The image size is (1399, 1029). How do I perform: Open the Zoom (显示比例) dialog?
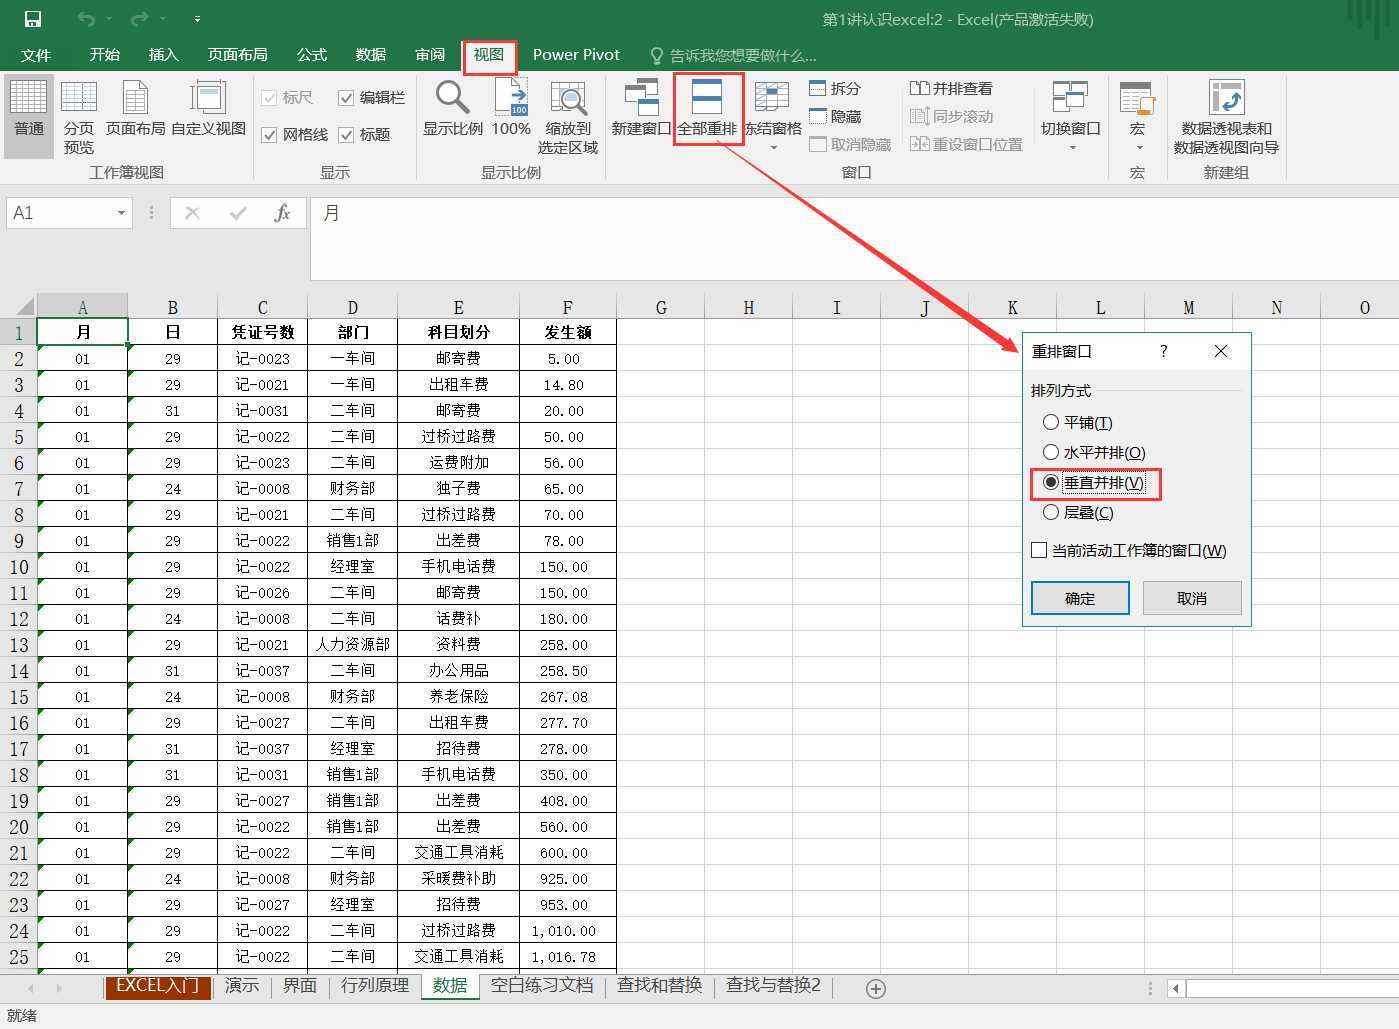pos(452,108)
